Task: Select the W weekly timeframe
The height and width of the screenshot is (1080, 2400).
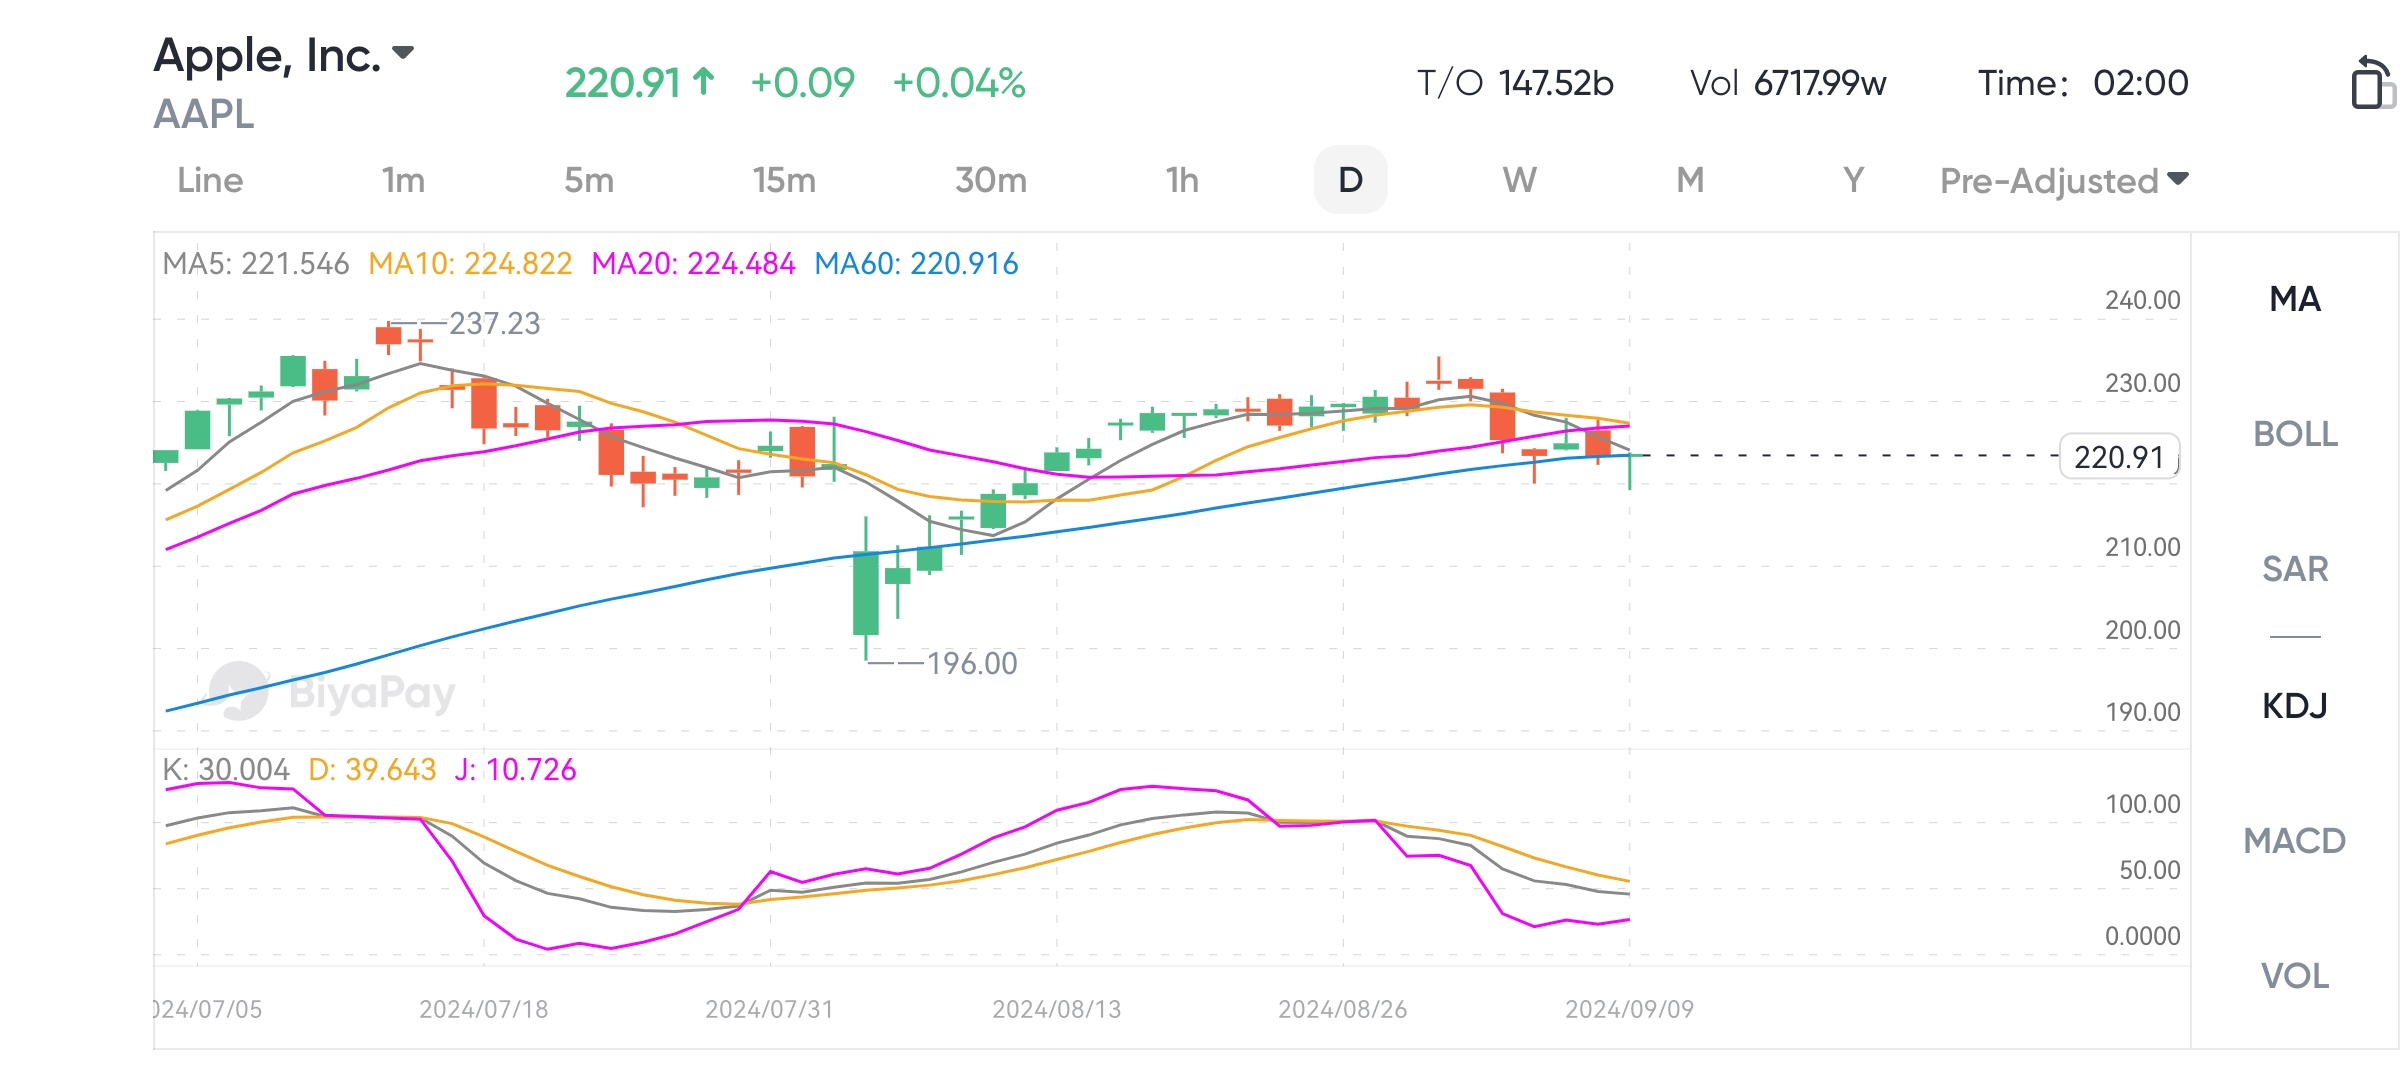Action: (x=1519, y=180)
